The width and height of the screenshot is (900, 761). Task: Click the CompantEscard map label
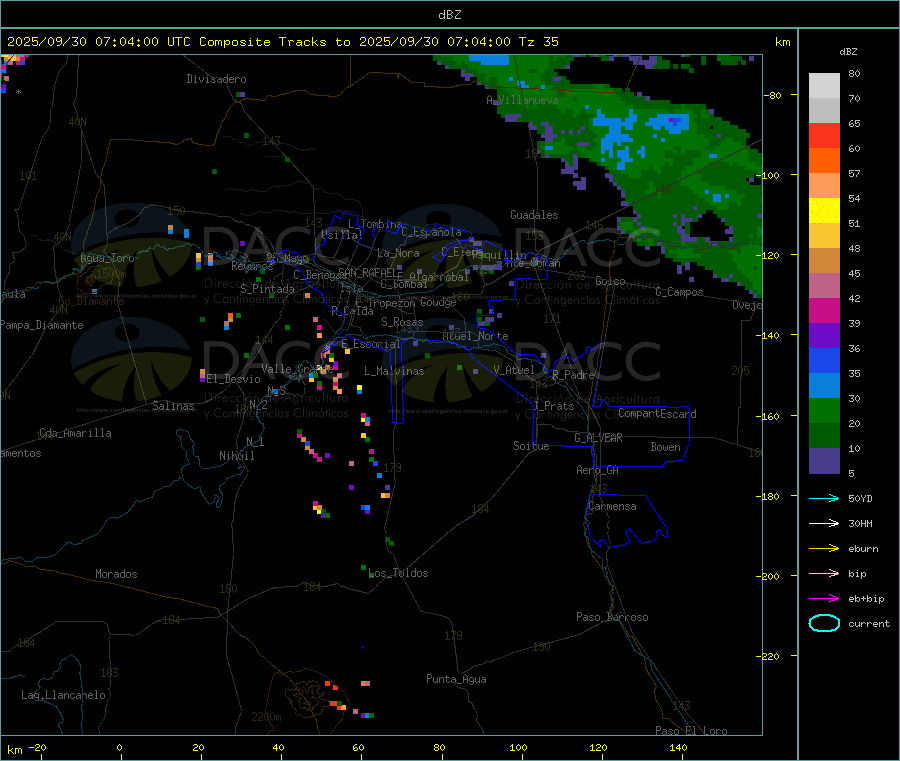click(658, 414)
